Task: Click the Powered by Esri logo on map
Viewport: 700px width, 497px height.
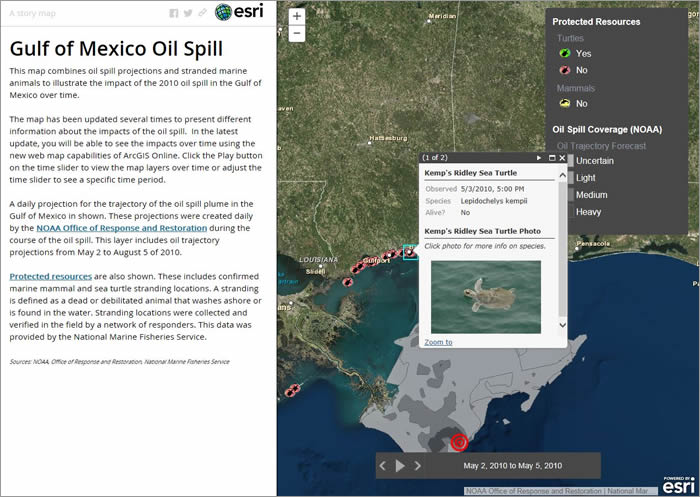Action: [x=679, y=484]
